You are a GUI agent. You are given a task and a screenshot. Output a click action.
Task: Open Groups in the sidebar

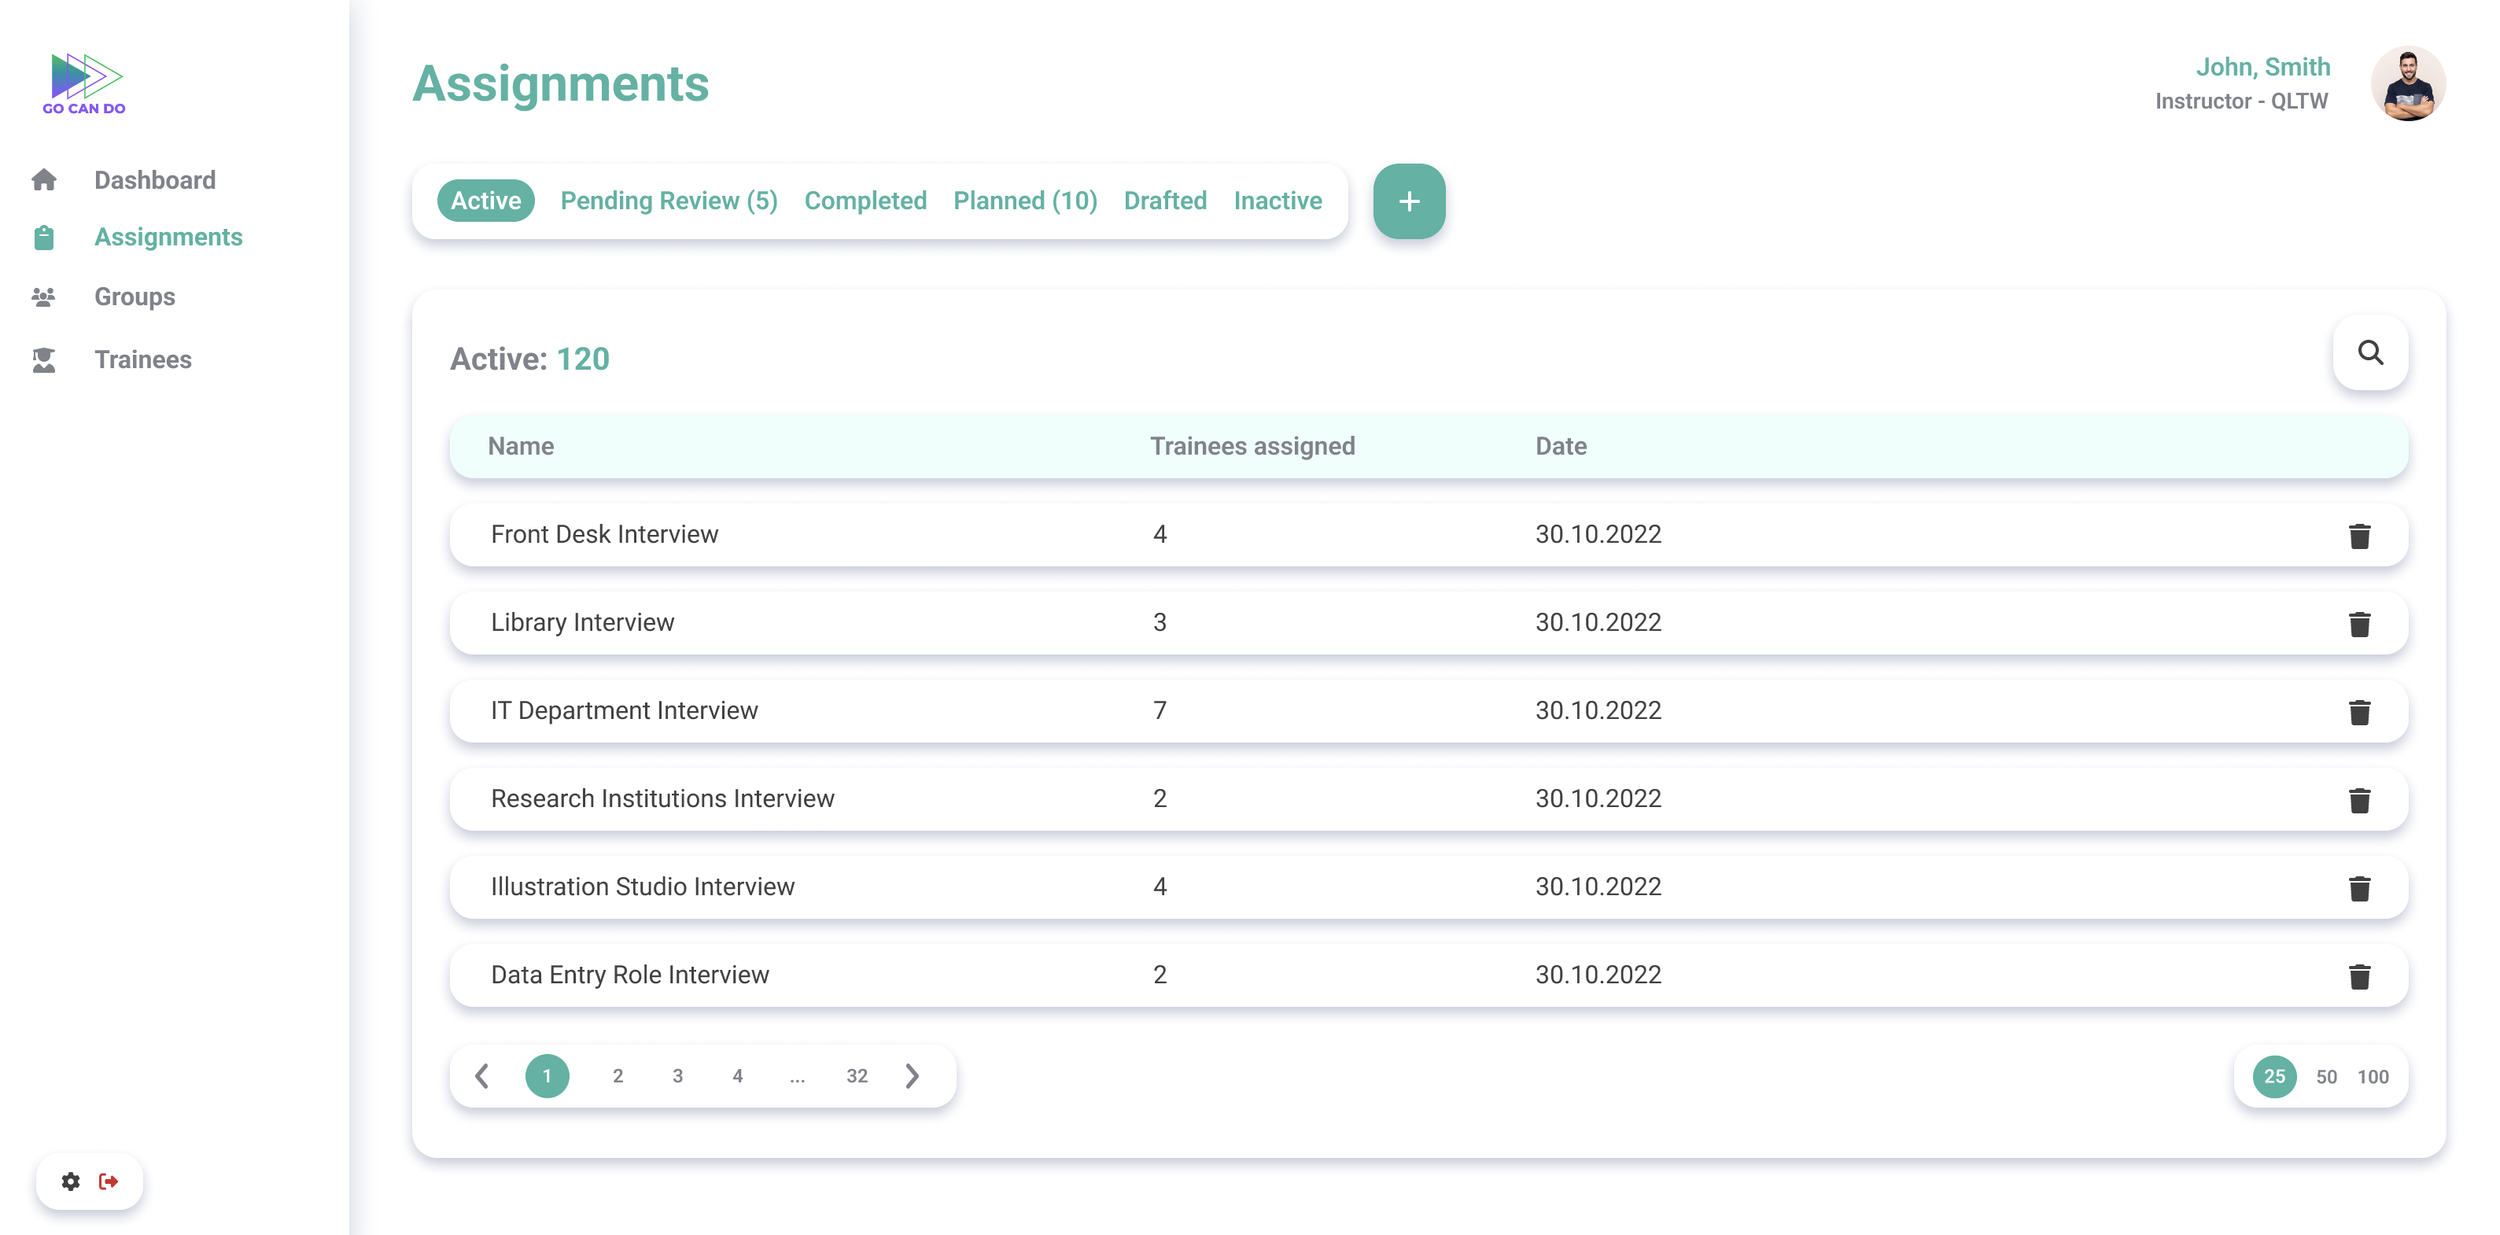pos(134,297)
